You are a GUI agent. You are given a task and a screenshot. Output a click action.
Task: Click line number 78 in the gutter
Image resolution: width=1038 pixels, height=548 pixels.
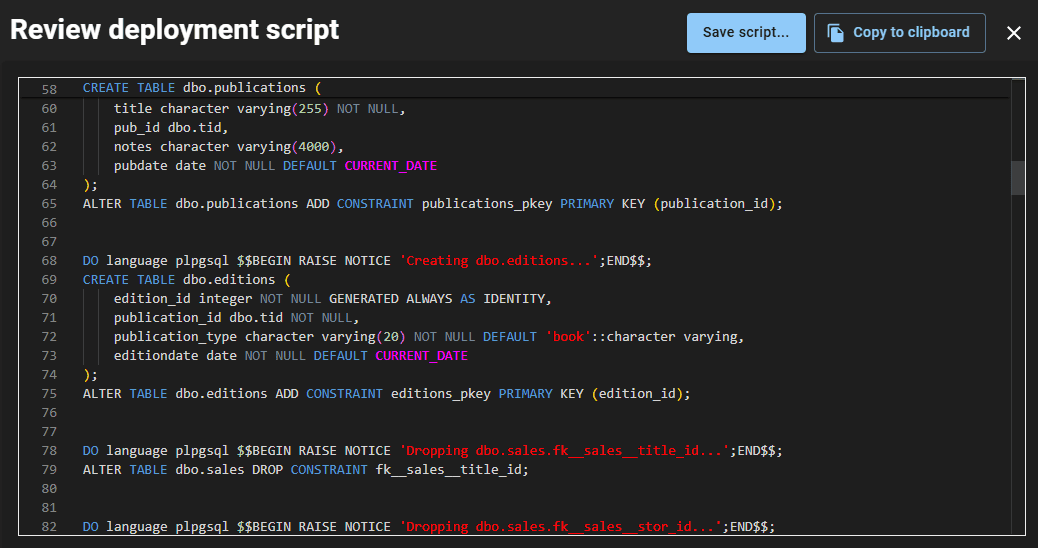point(49,451)
